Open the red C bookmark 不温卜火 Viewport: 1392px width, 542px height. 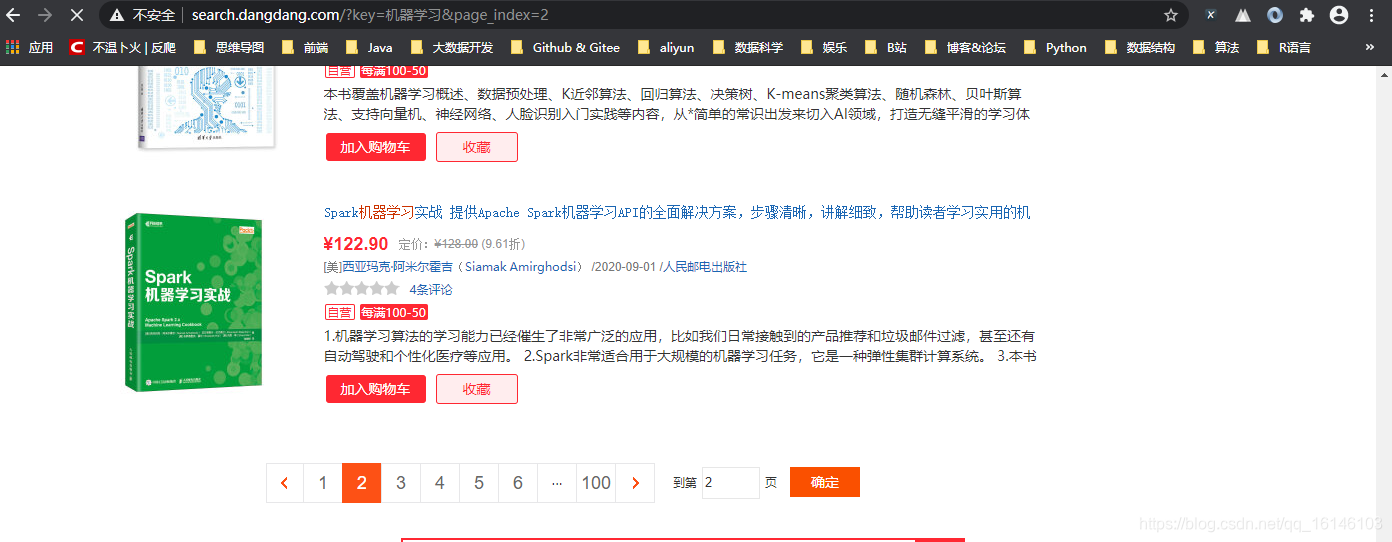point(122,47)
